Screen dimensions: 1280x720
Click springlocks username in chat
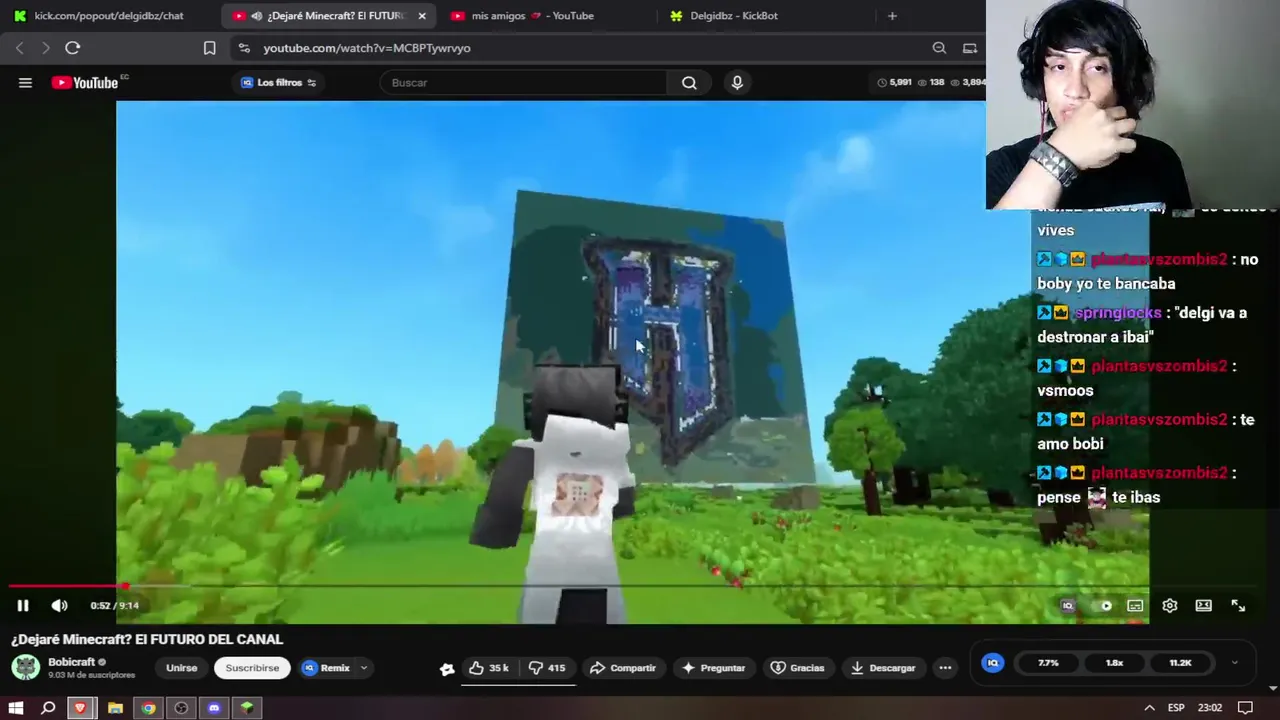[x=1118, y=312]
